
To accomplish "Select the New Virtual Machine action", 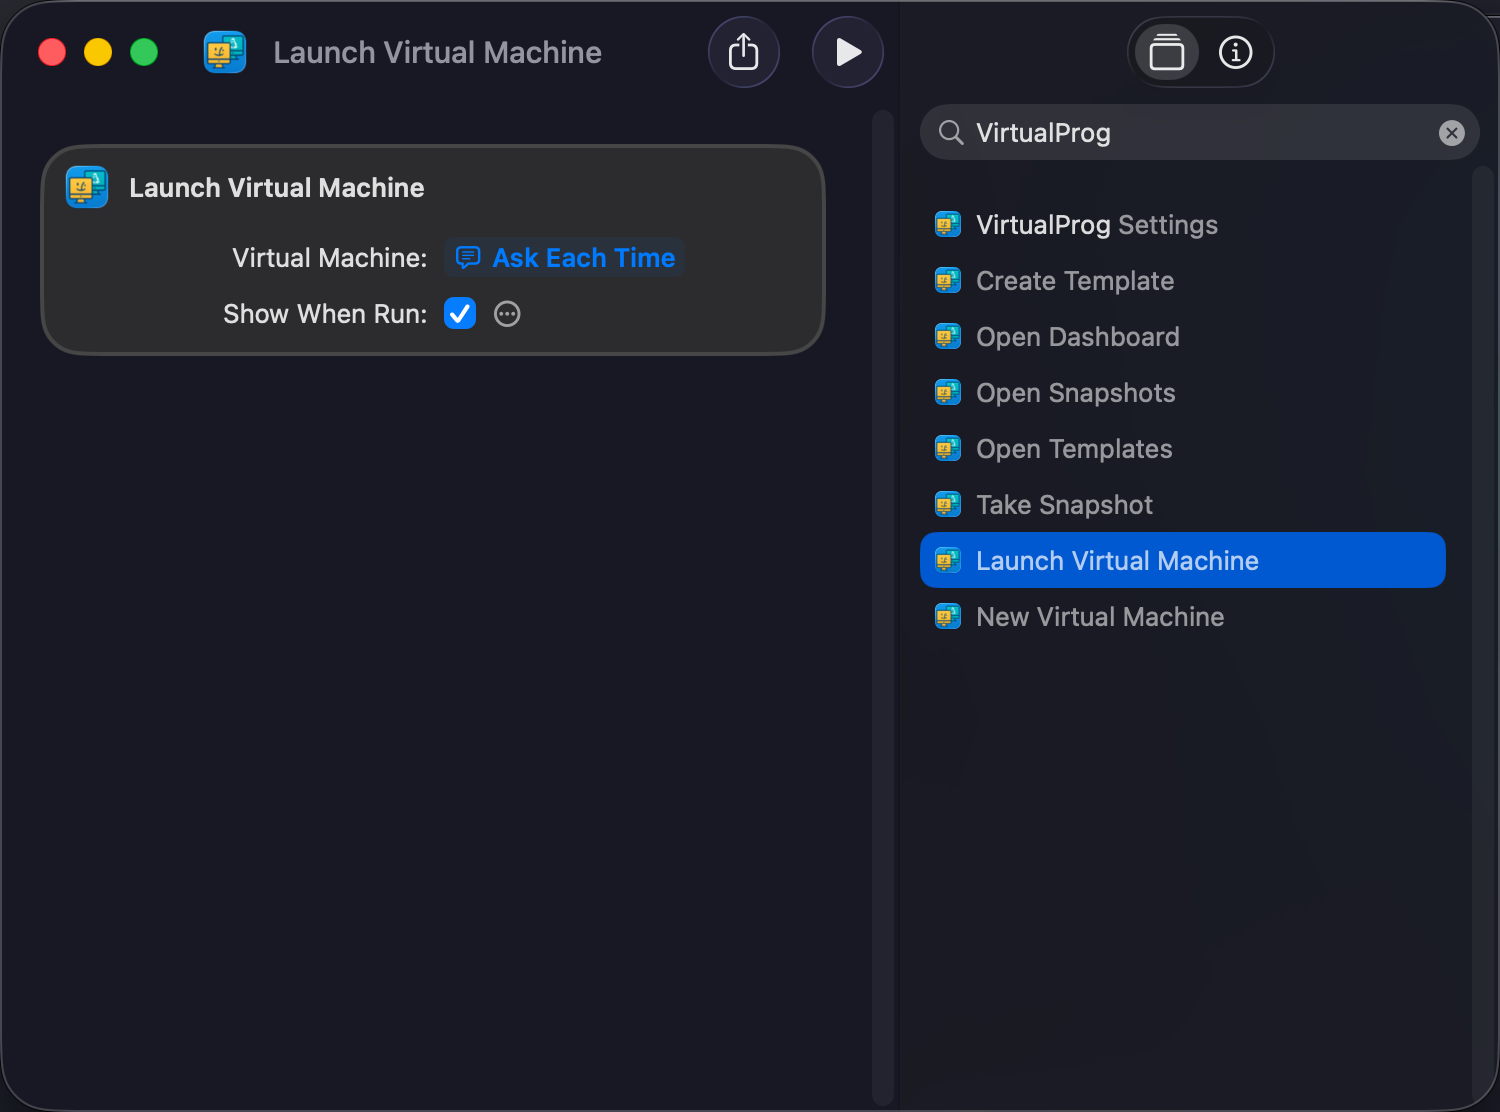I will pos(1099,617).
